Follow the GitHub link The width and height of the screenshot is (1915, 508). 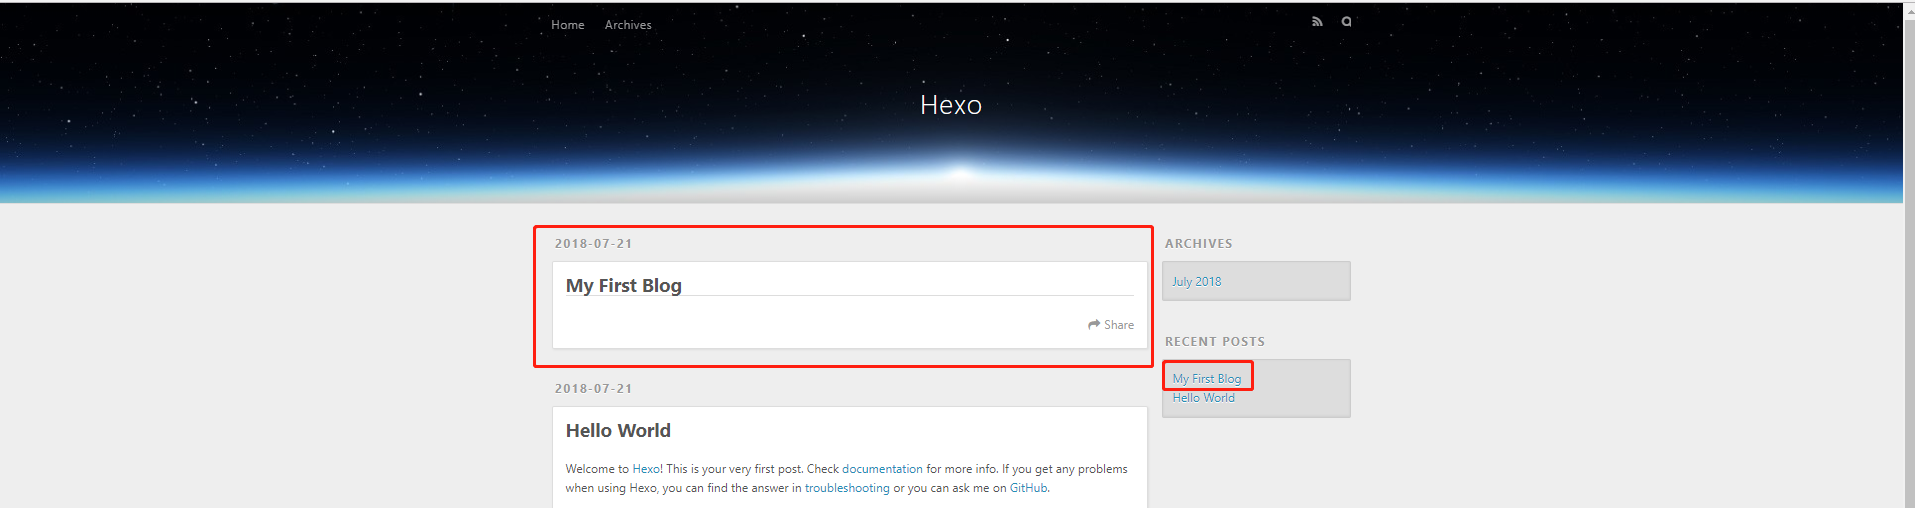coord(1028,488)
